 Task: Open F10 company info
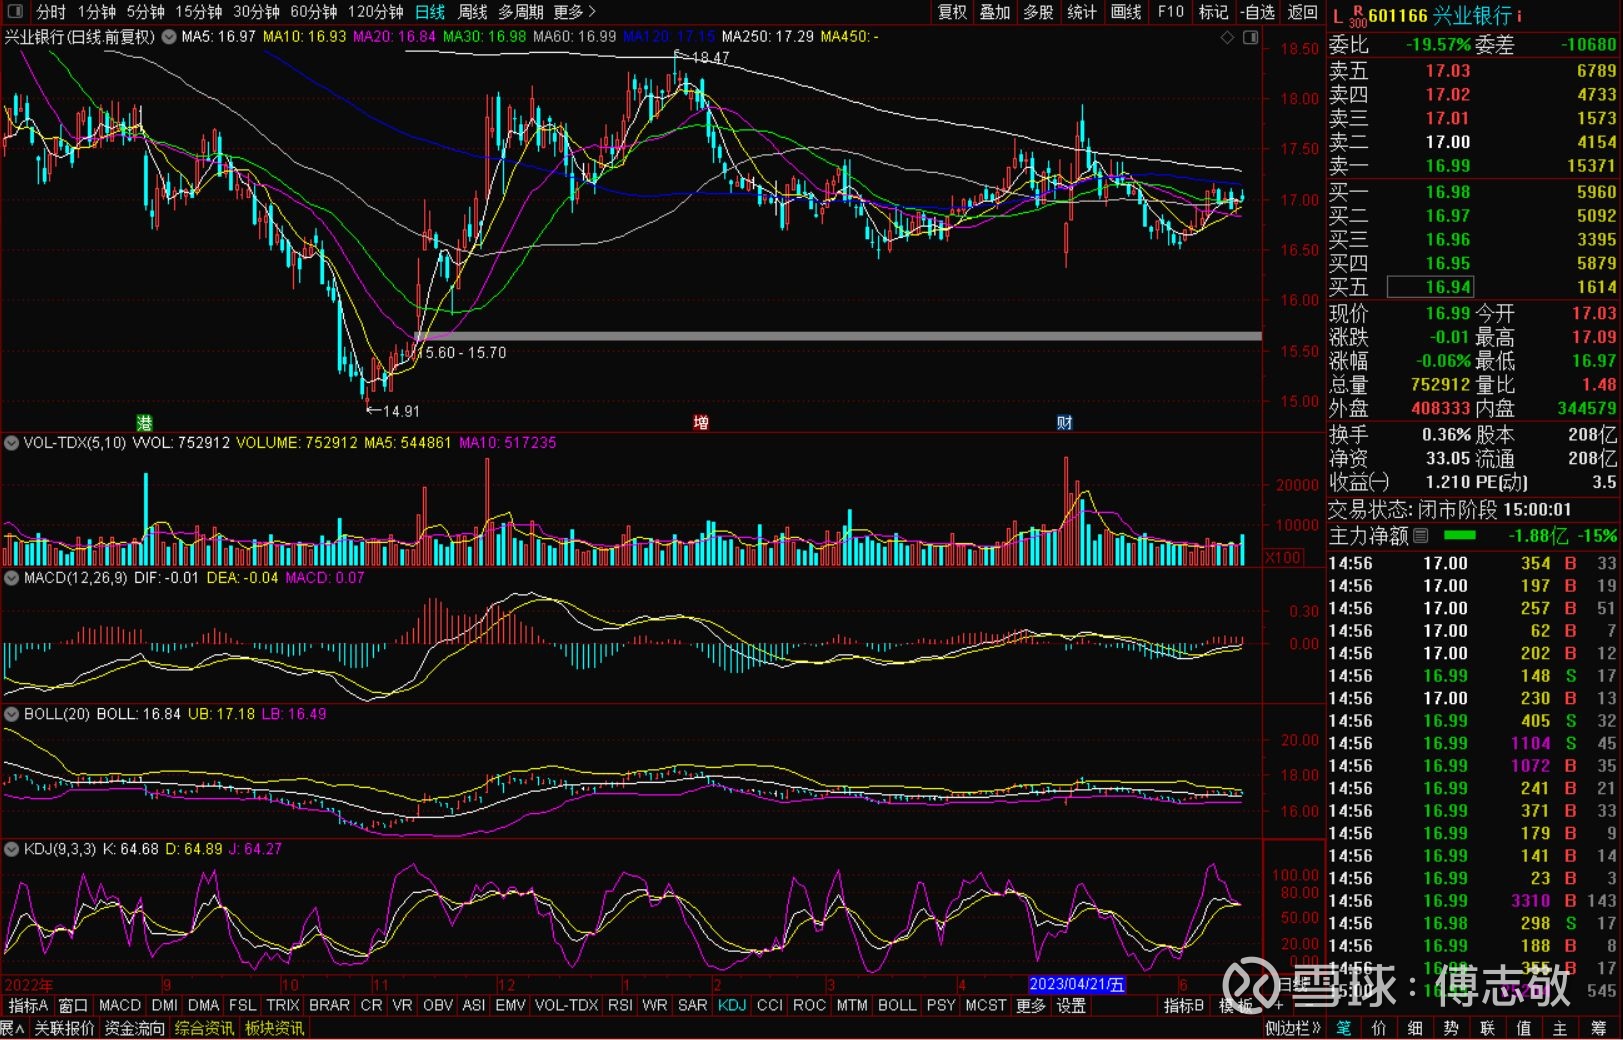(1170, 12)
